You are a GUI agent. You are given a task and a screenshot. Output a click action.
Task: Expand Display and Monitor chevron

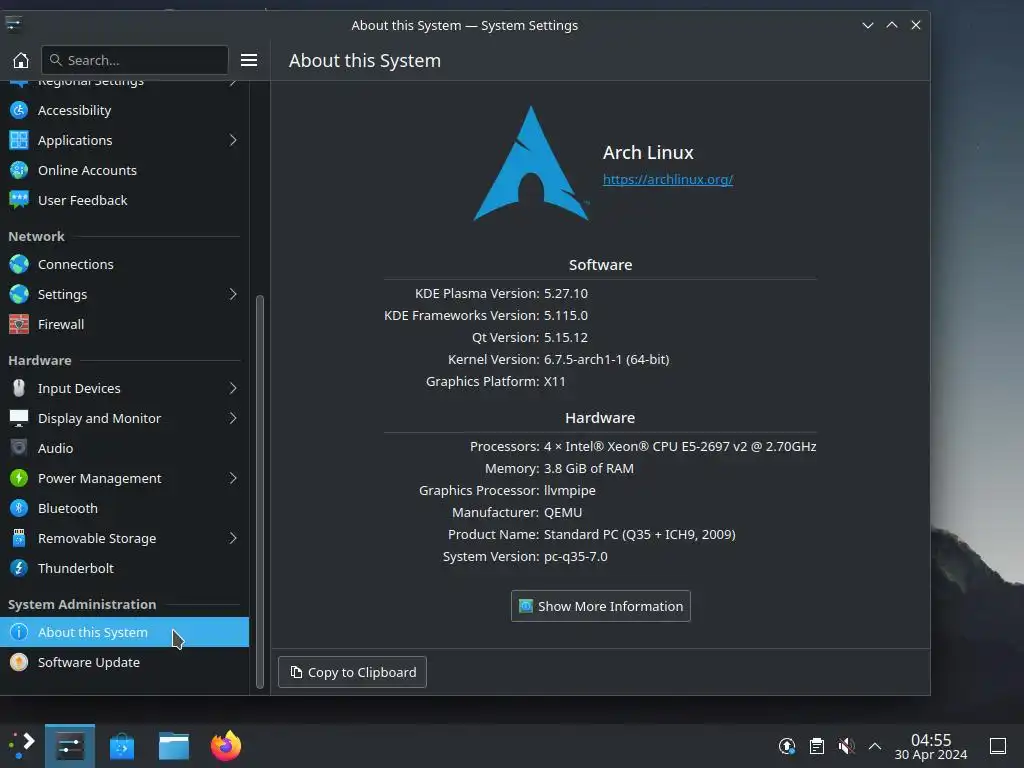click(x=233, y=419)
